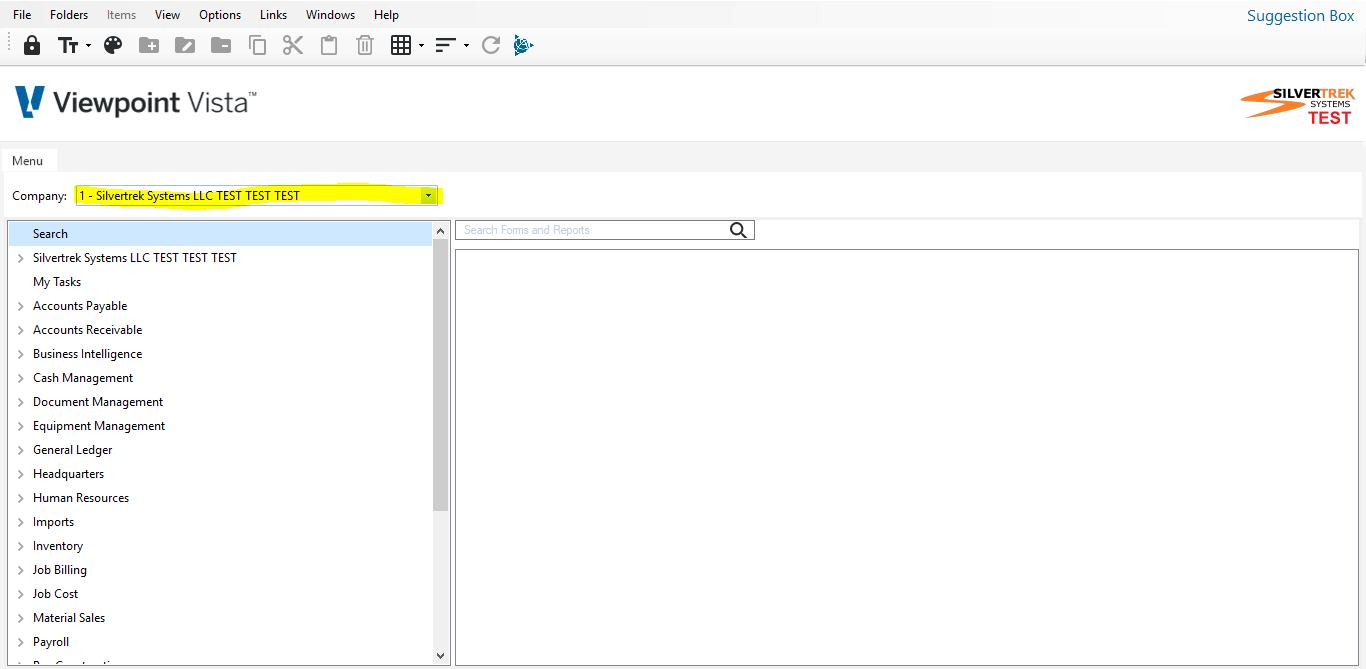Image resolution: width=1366 pixels, height=669 pixels.
Task: Open the Help menu
Action: click(x=386, y=15)
